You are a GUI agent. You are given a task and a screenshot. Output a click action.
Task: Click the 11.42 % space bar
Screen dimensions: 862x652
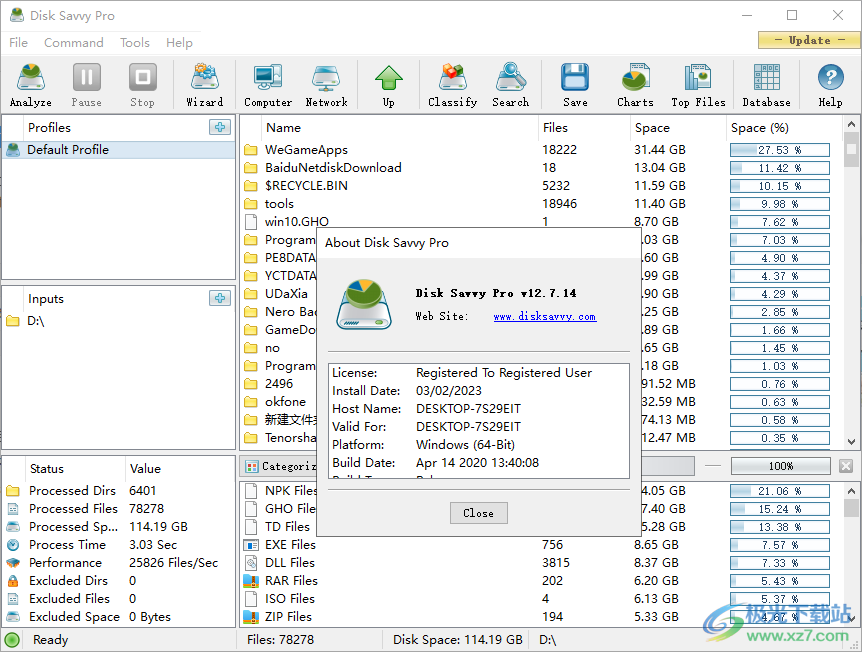[x=780, y=168]
